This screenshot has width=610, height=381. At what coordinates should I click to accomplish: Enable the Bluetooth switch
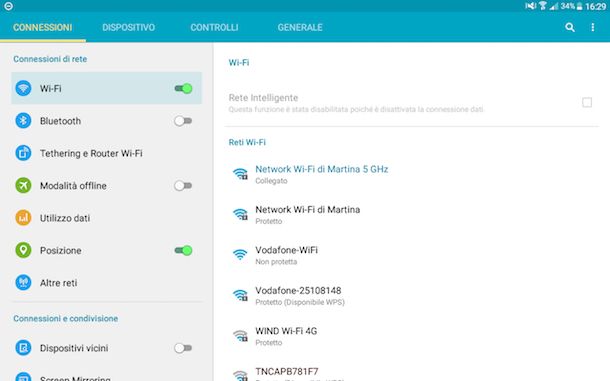[183, 121]
